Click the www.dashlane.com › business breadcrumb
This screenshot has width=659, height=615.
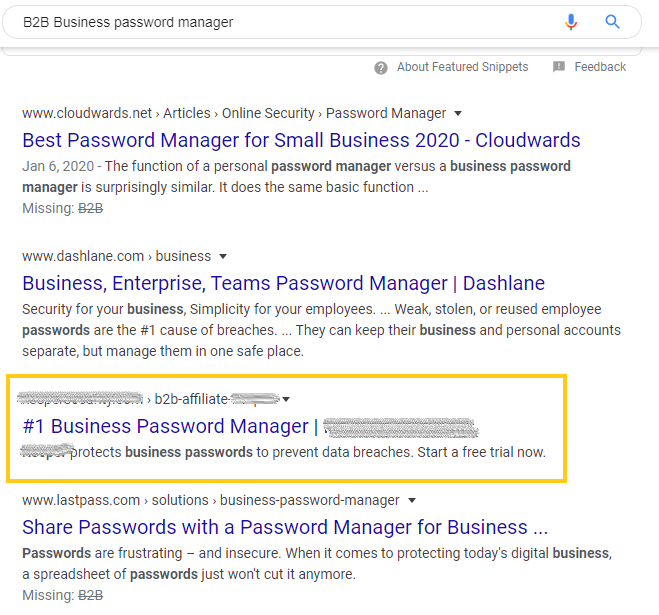(116, 256)
